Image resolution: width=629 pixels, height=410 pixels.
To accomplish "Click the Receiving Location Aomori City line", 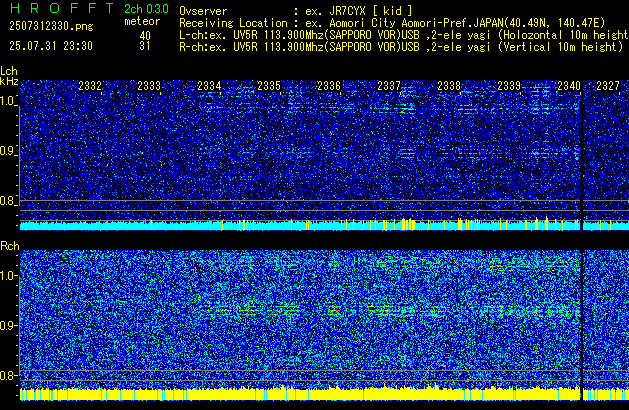I will (392, 23).
